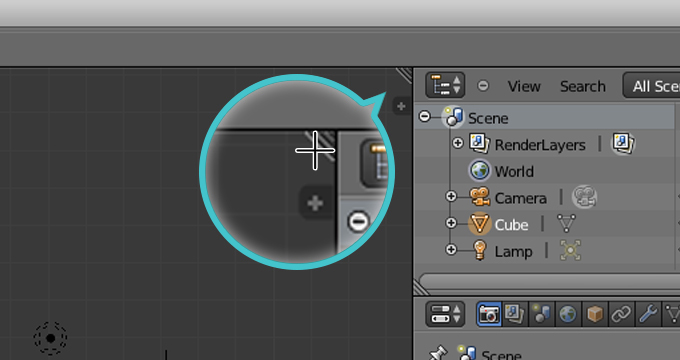
Task: Open the Properties editor type selector
Action: [445, 314]
